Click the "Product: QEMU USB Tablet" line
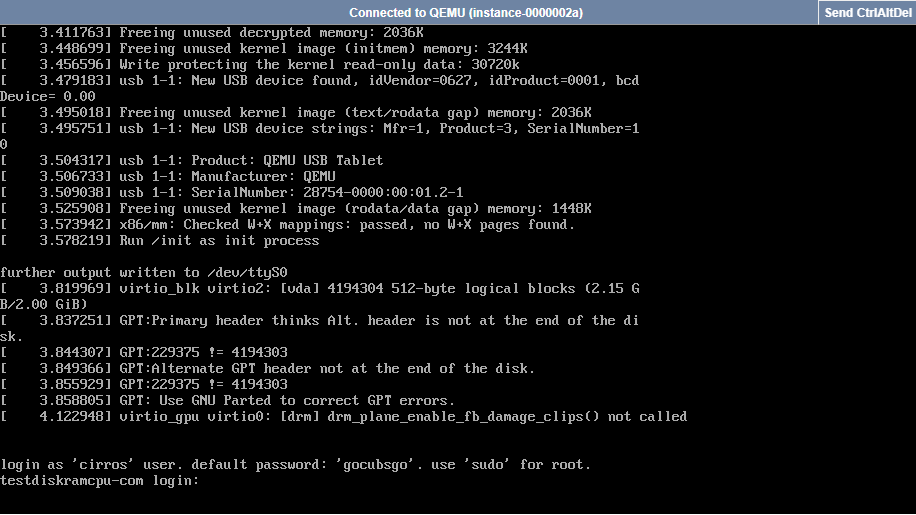The image size is (916, 515). click(x=251, y=161)
